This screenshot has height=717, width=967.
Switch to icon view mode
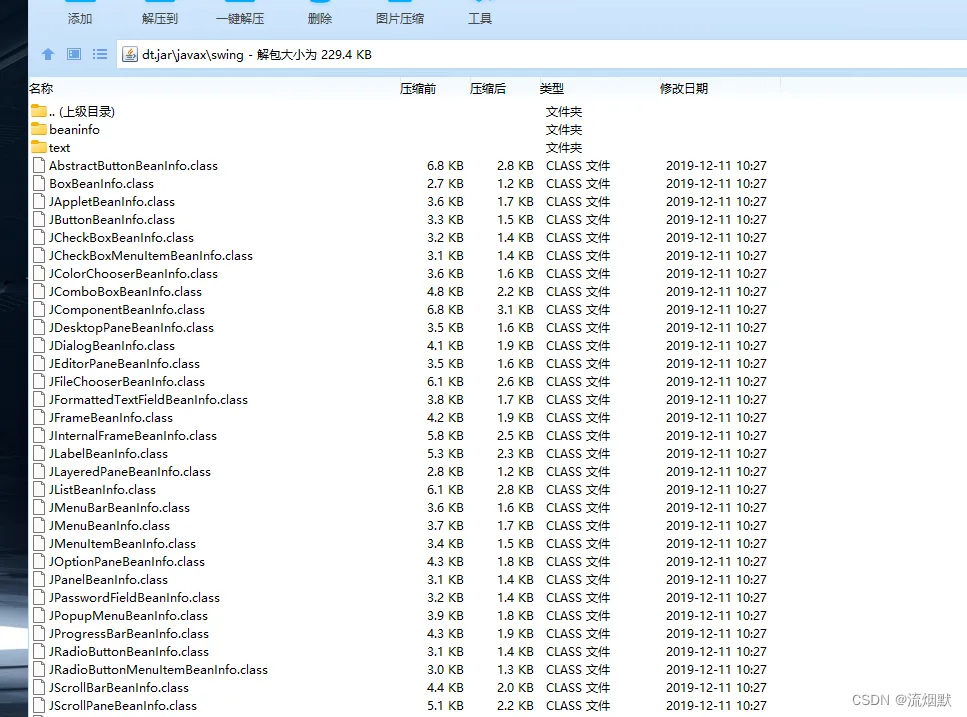74,54
